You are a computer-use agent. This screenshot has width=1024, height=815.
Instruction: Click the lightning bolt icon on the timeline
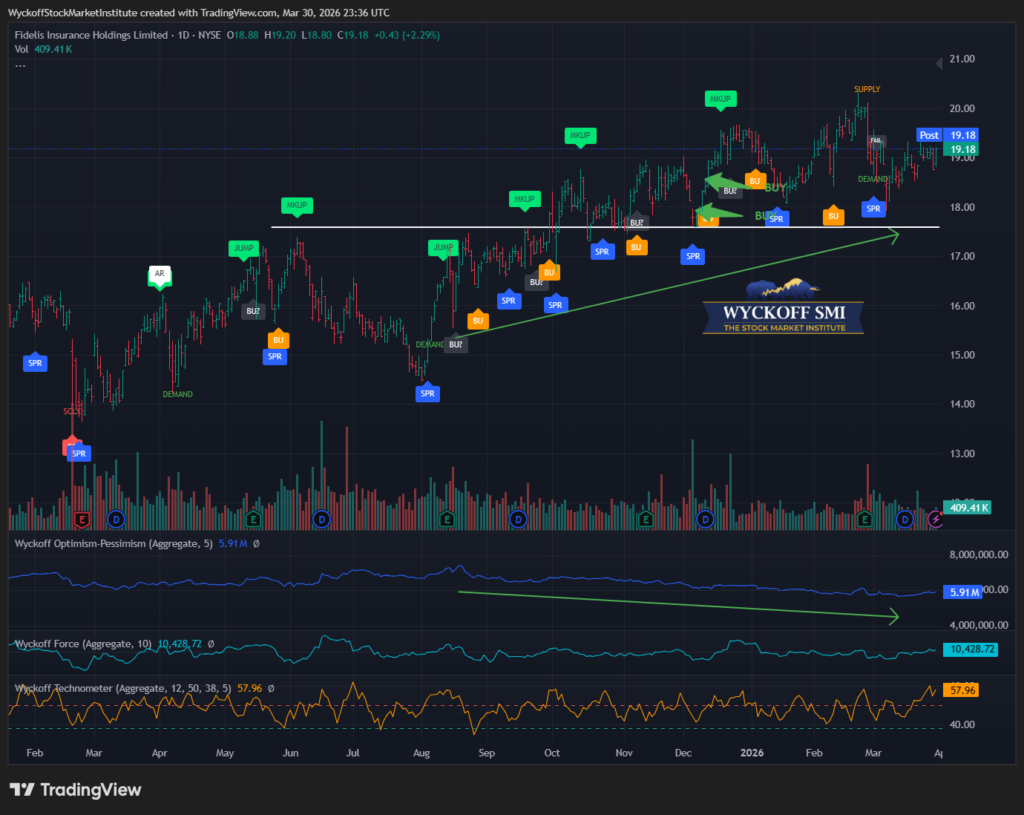[935, 519]
